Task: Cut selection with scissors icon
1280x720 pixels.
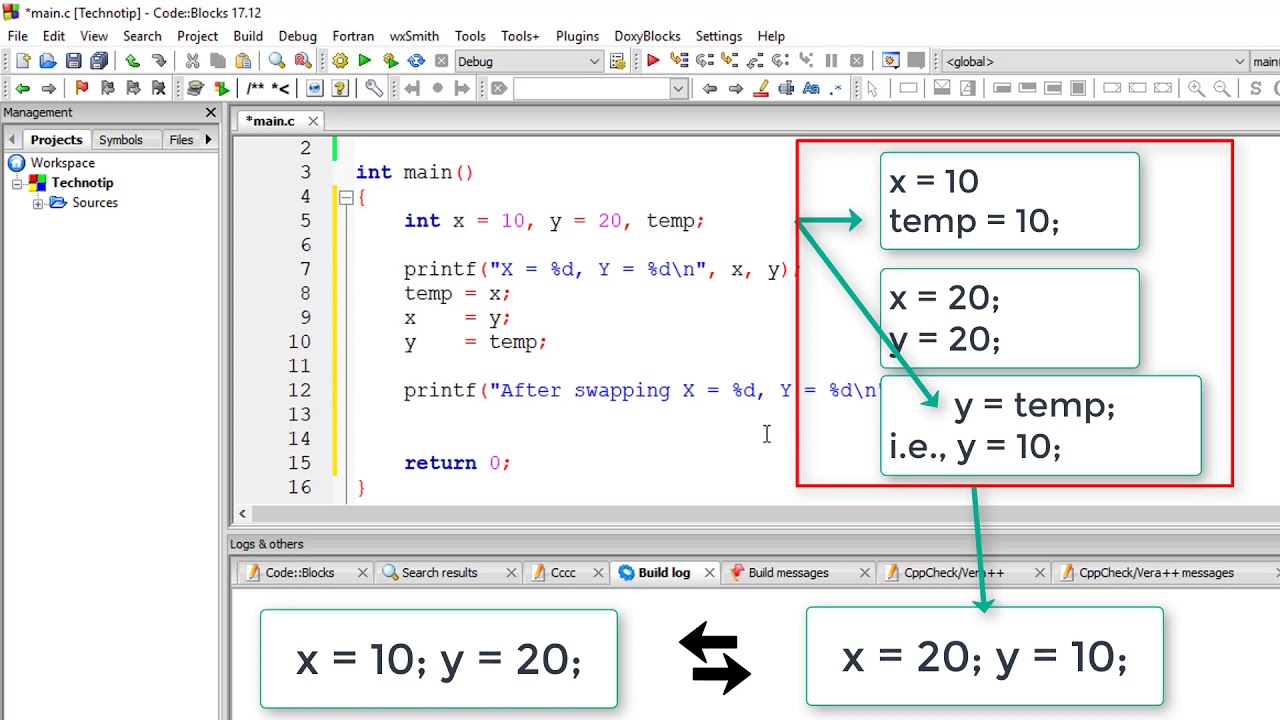Action: click(x=192, y=61)
